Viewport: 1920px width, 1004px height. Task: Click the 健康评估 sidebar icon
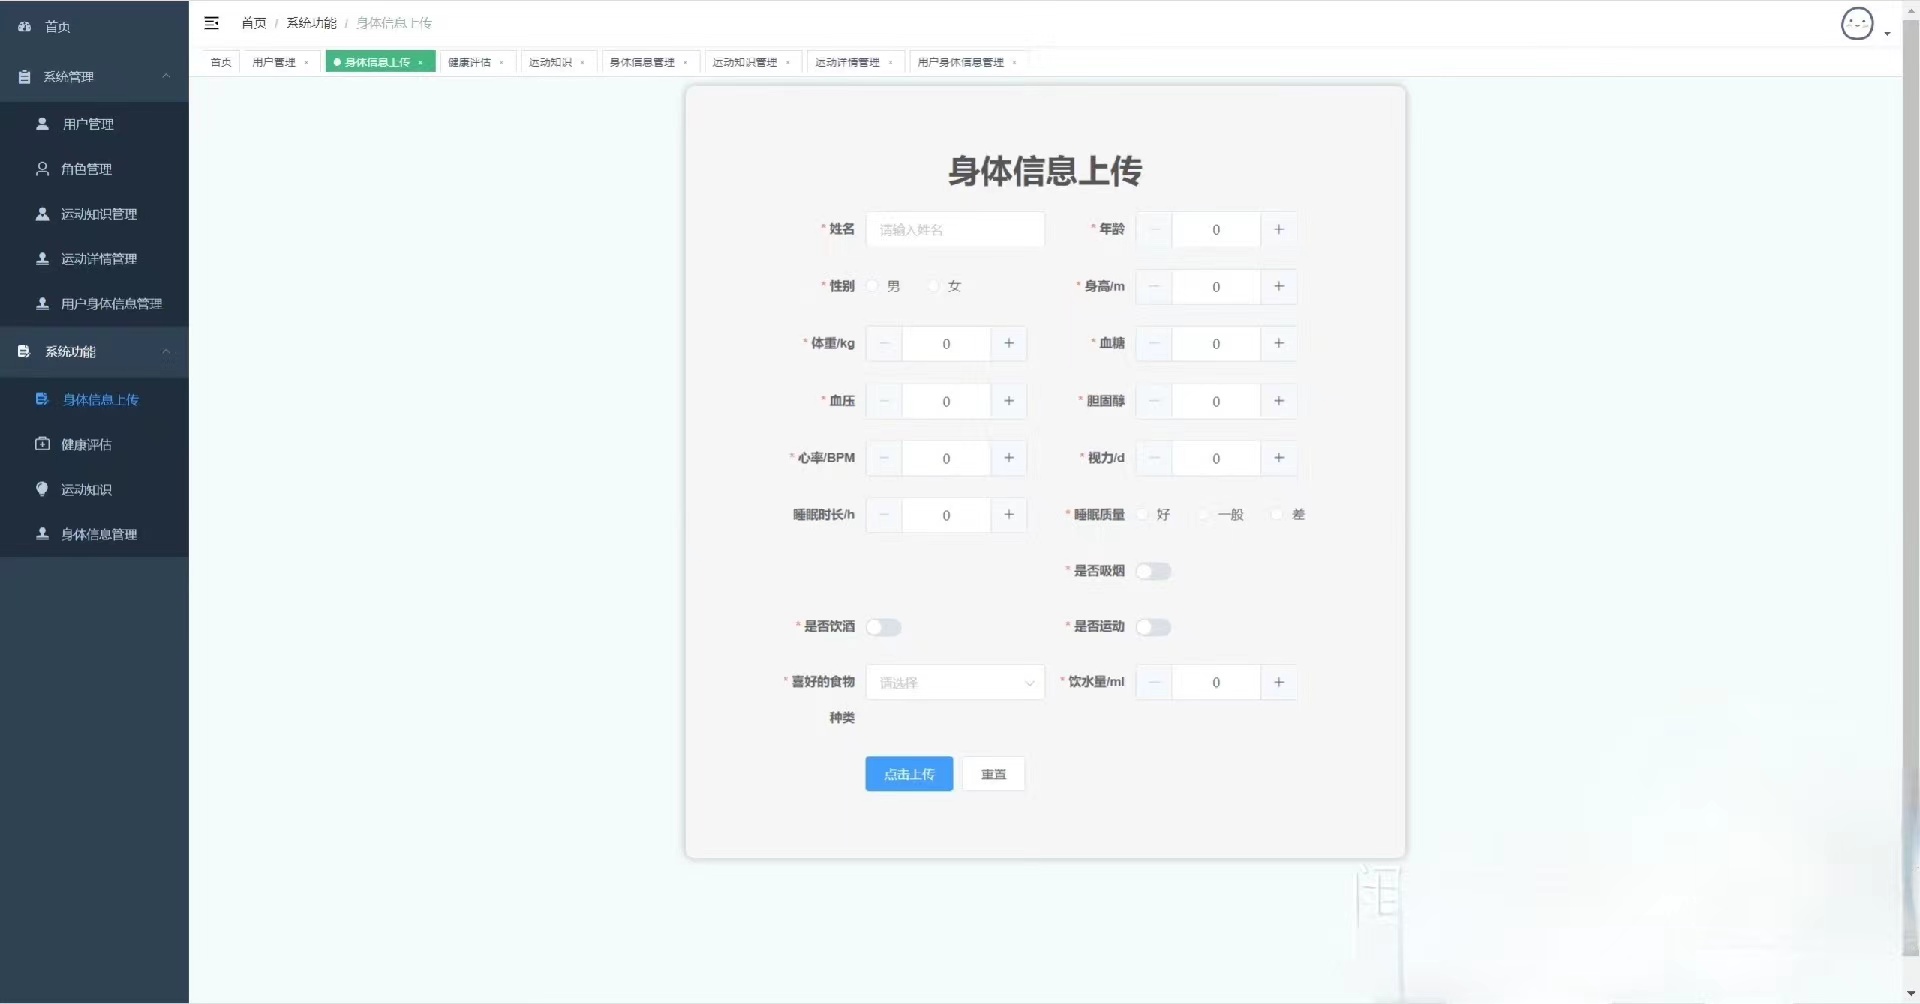click(42, 444)
